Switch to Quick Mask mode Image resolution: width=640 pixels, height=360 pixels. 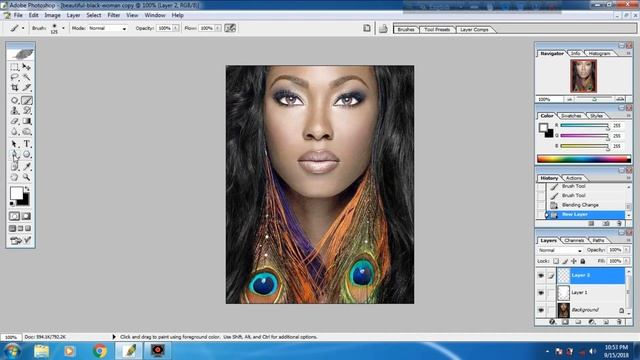(27, 216)
